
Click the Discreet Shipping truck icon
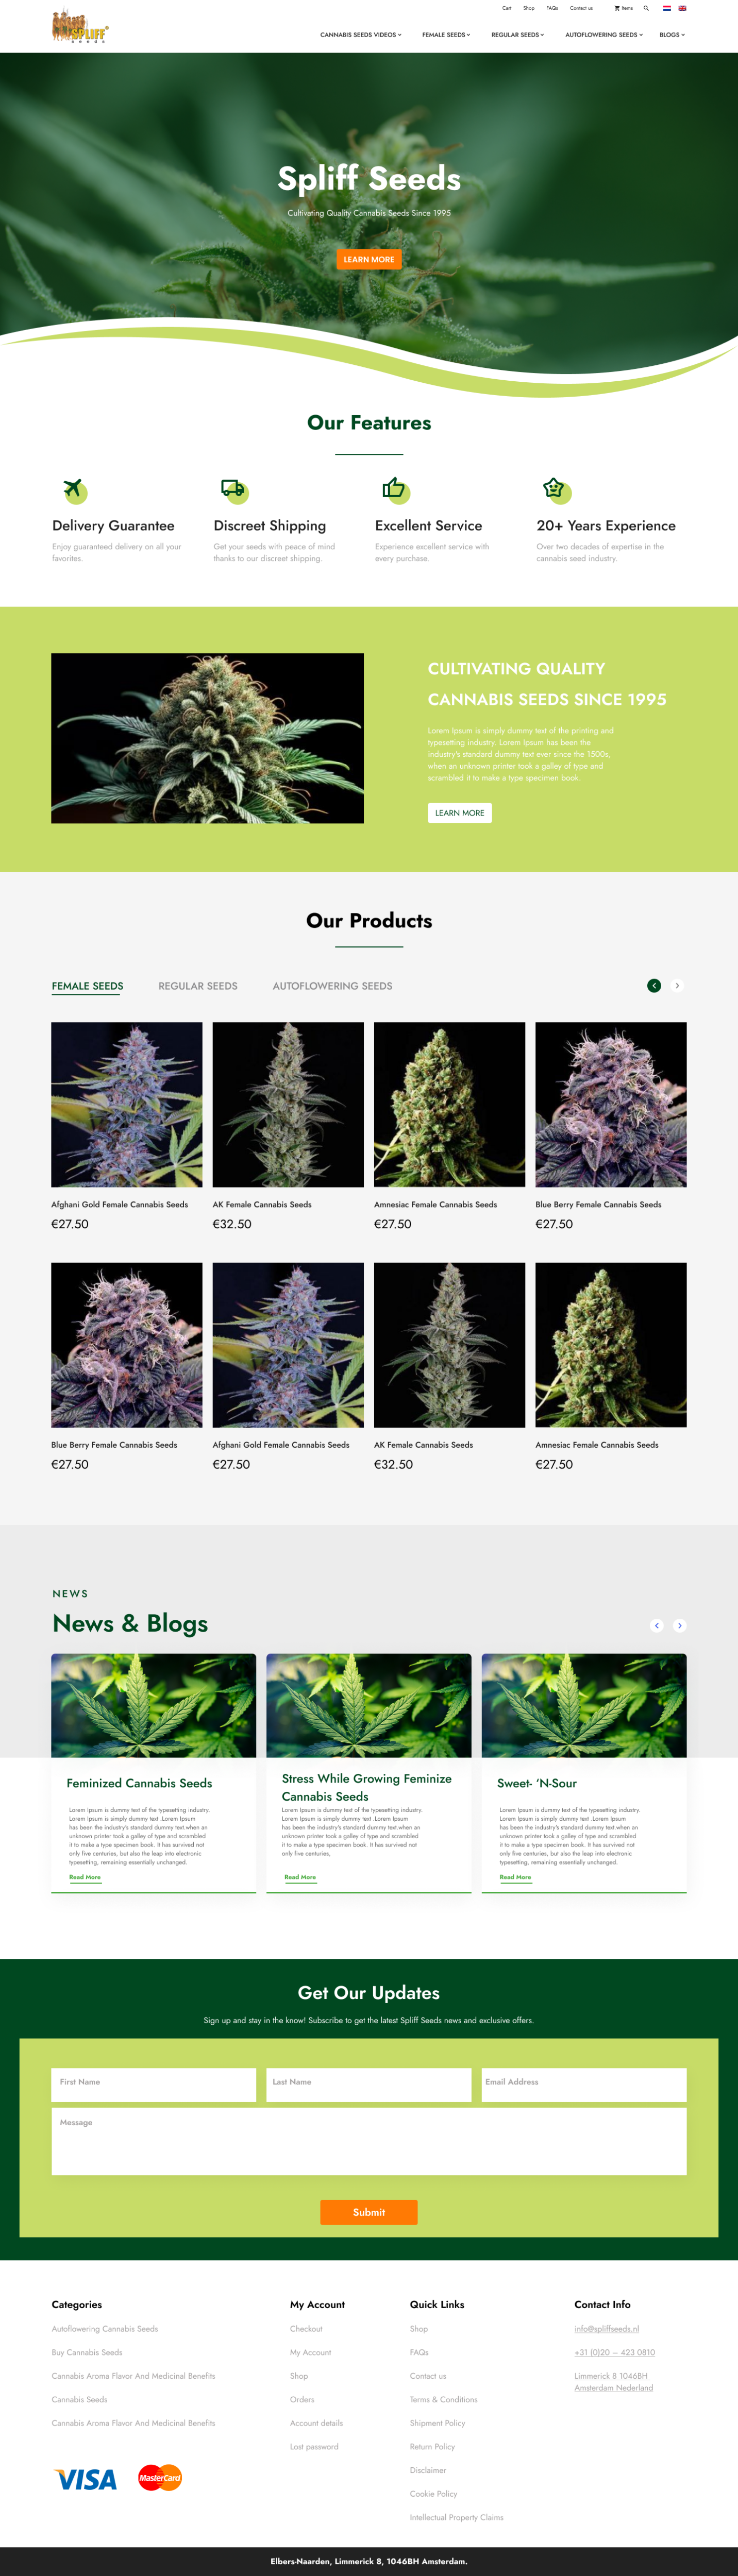tap(234, 489)
